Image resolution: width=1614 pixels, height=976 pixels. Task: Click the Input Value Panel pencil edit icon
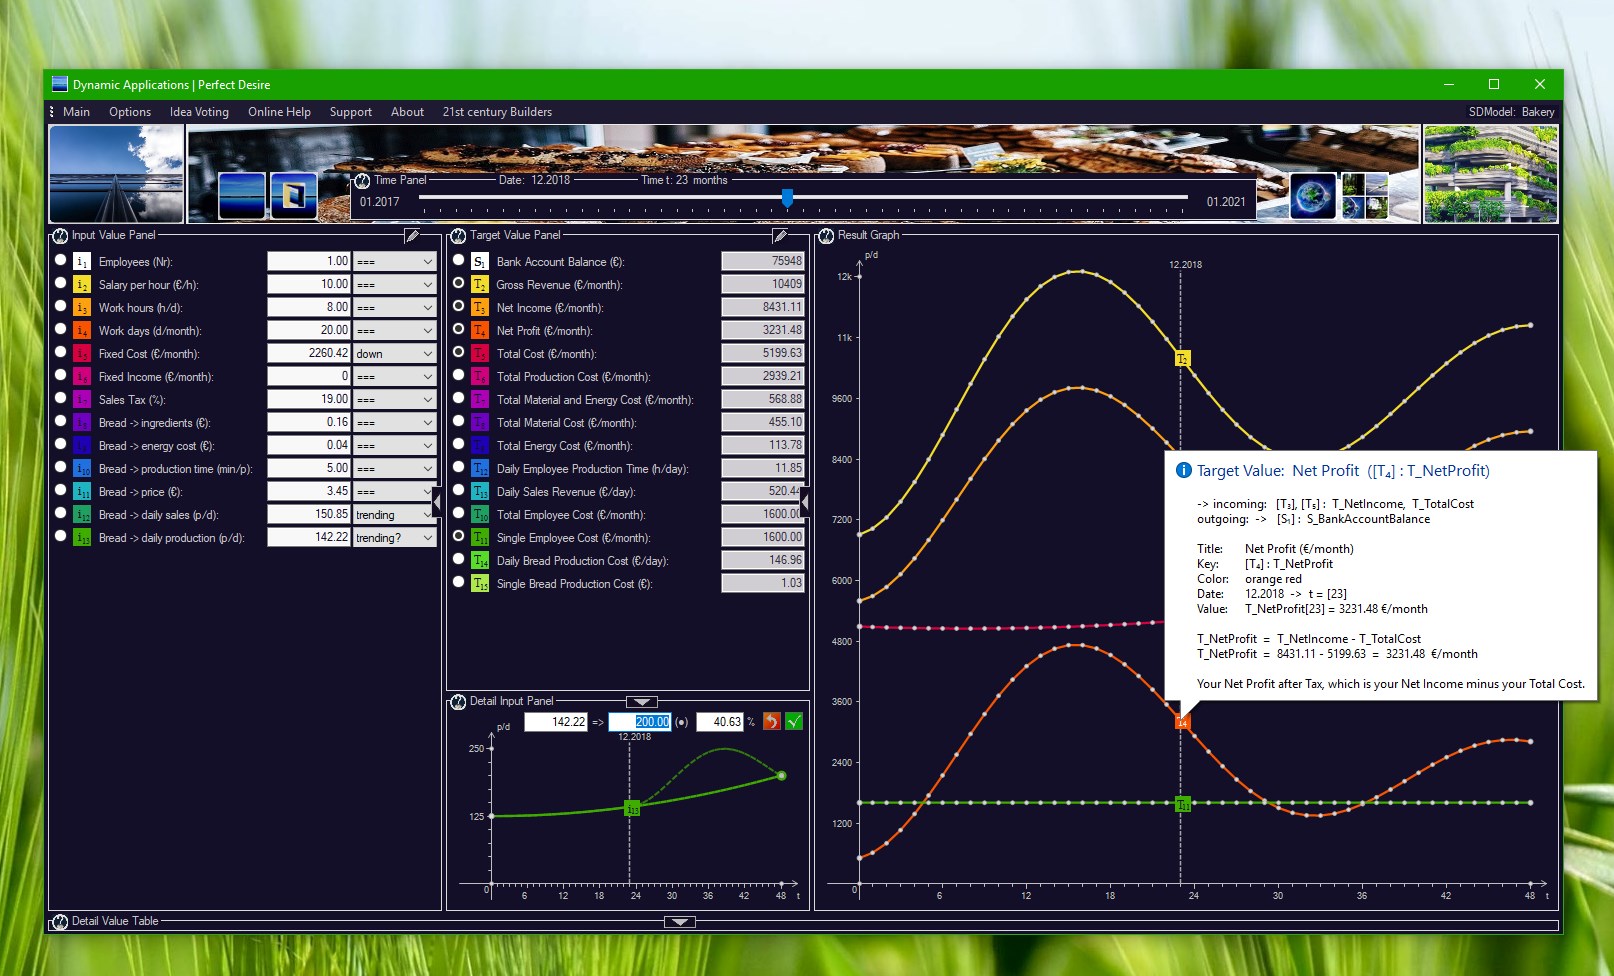pyautogui.click(x=412, y=236)
